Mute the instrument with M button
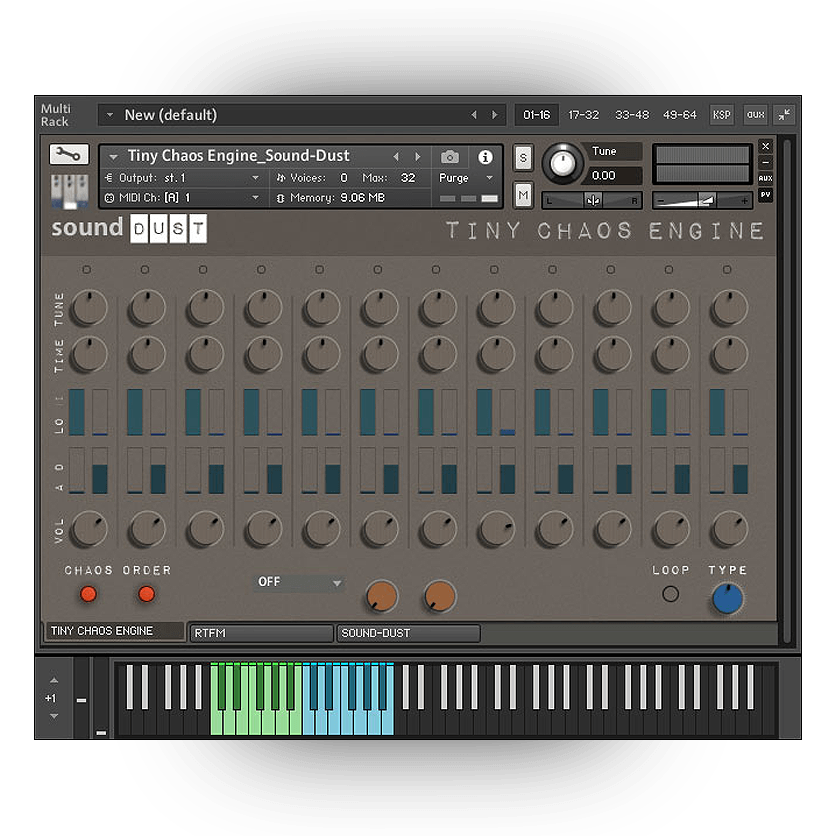 pos(523,195)
